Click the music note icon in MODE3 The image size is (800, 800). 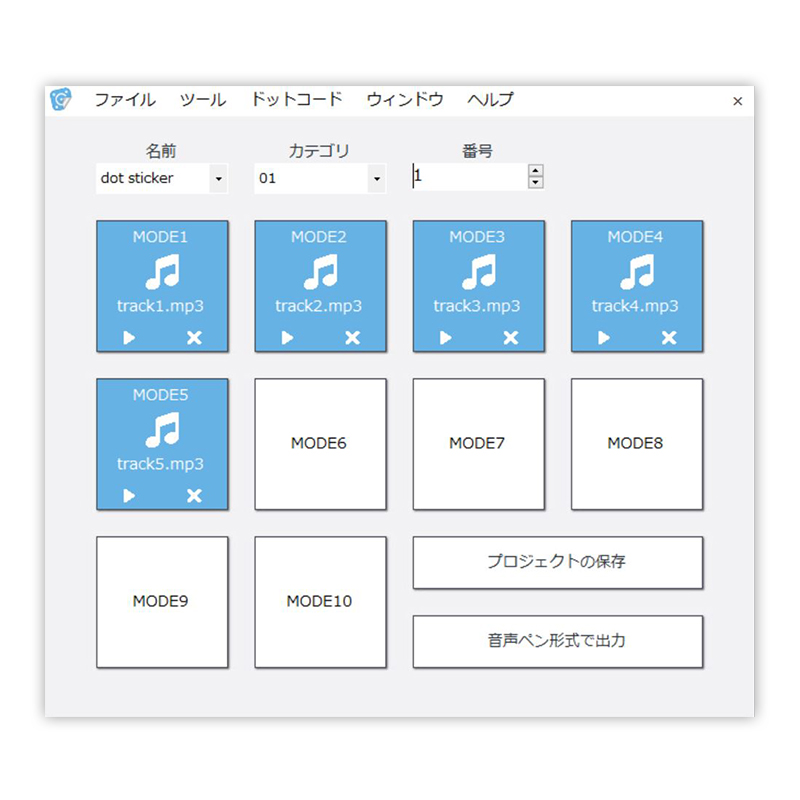pos(479,272)
